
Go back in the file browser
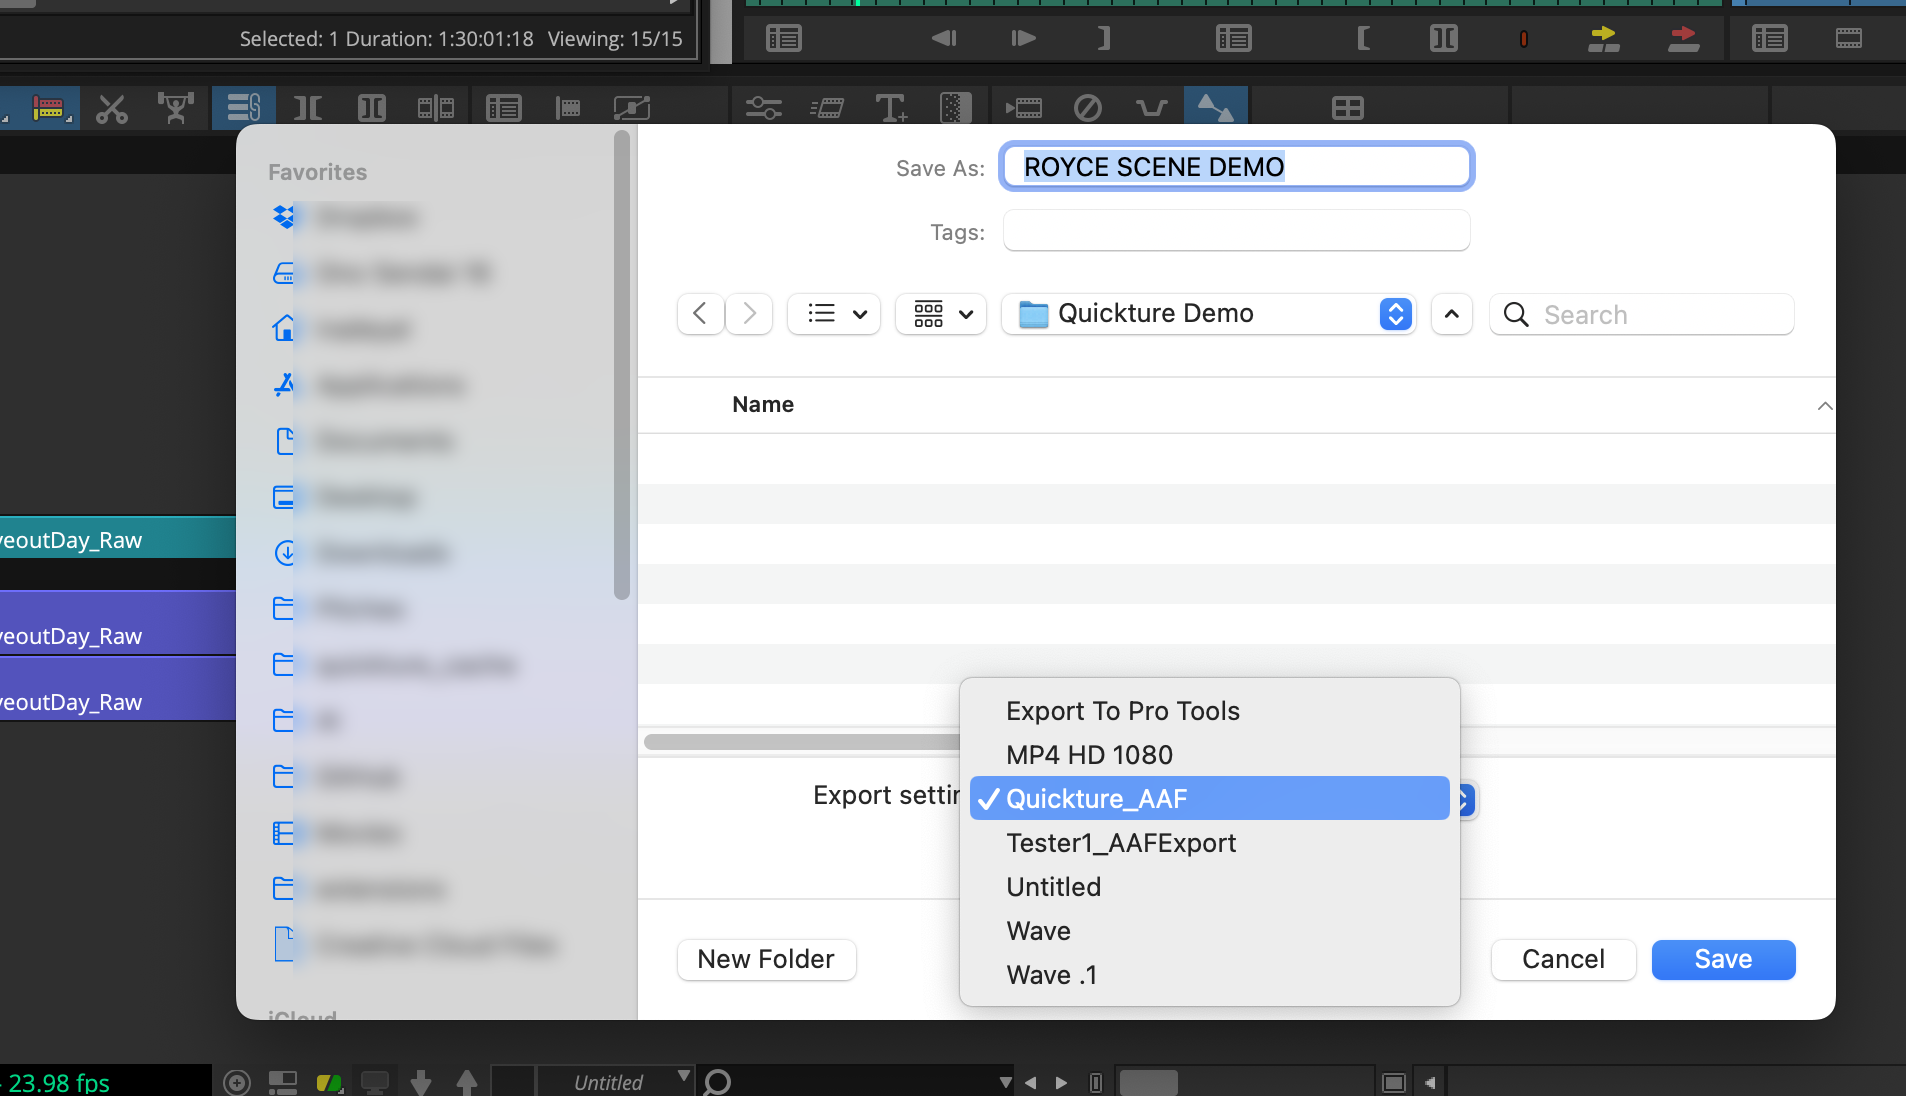coord(700,314)
